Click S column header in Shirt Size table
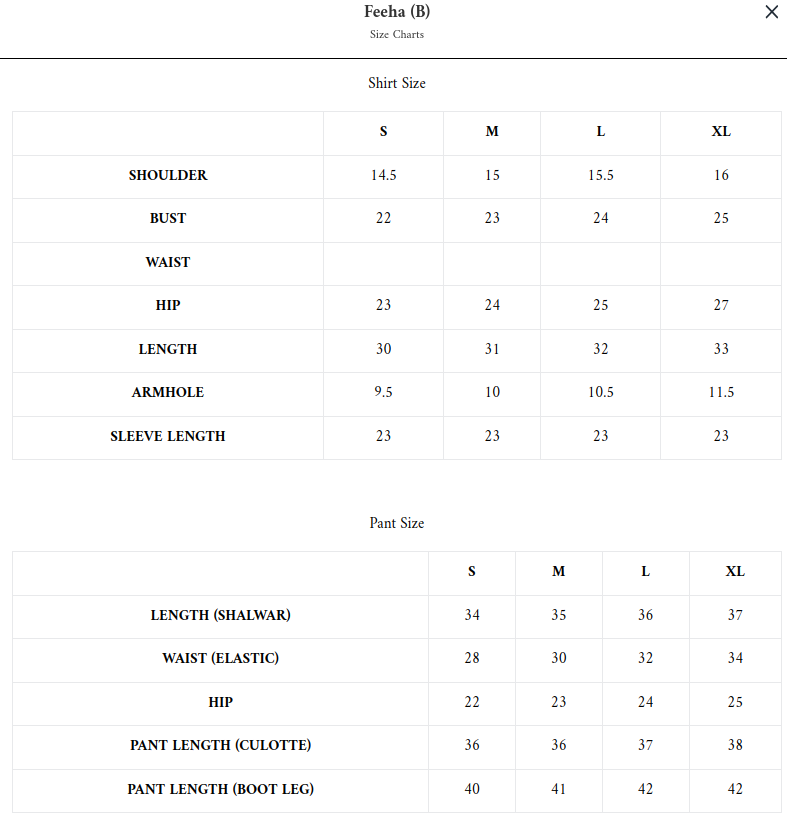The height and width of the screenshot is (838, 787). coord(383,132)
